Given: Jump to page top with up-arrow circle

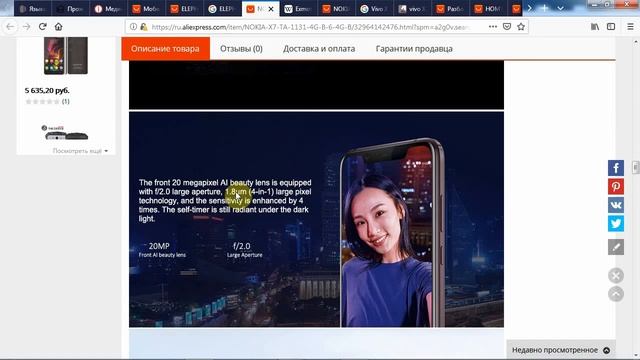Looking at the screenshot, I should click(616, 294).
